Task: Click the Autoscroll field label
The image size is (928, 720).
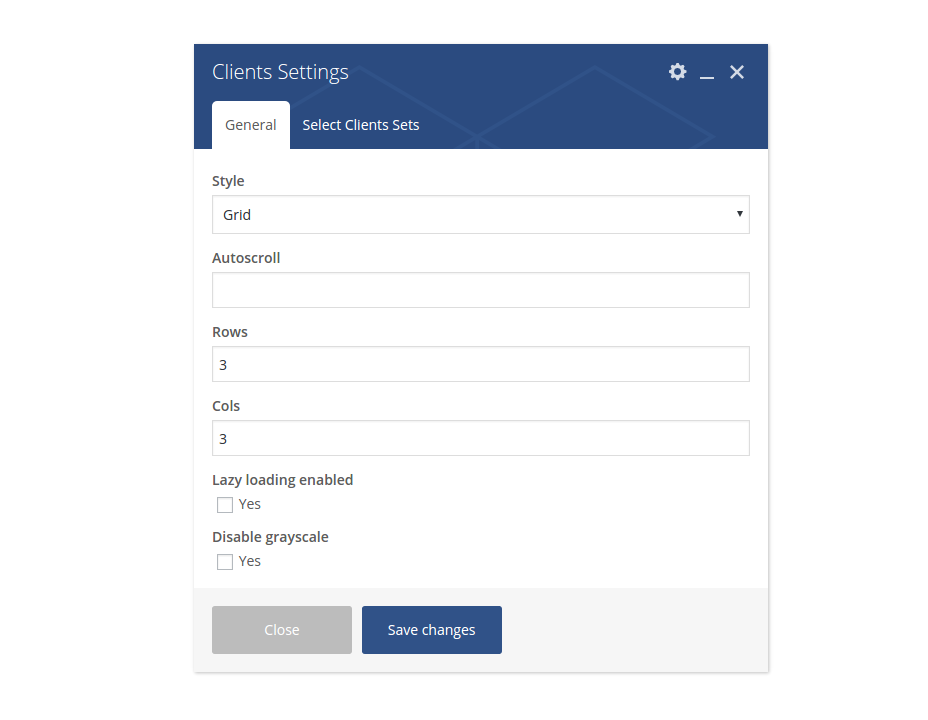Action: (246, 258)
